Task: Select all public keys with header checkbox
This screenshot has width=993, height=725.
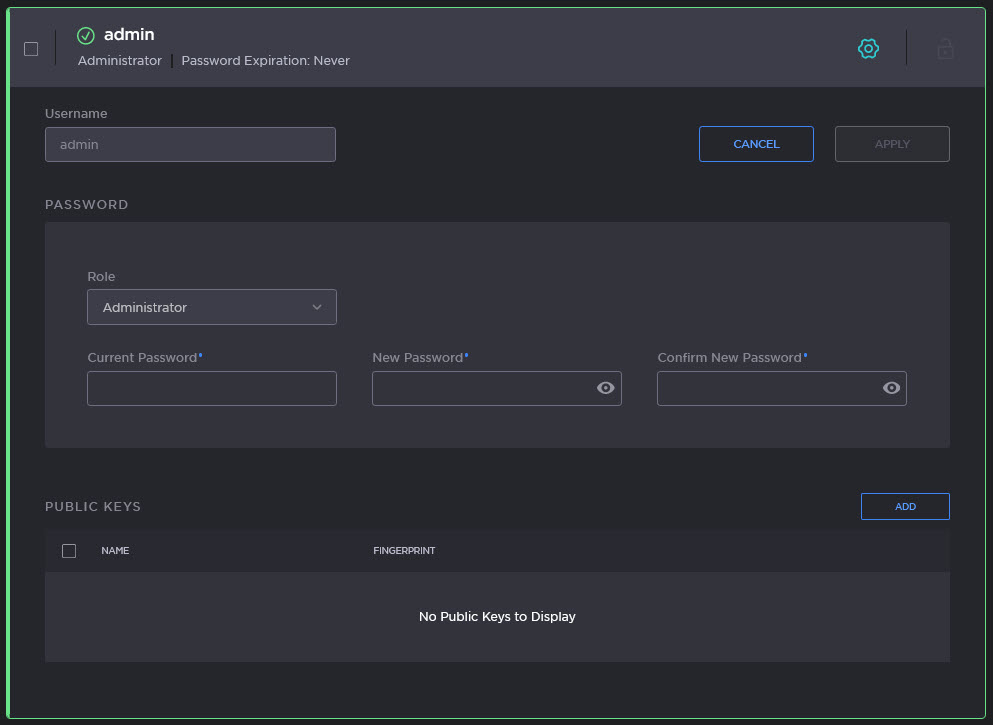Action: pyautogui.click(x=69, y=551)
